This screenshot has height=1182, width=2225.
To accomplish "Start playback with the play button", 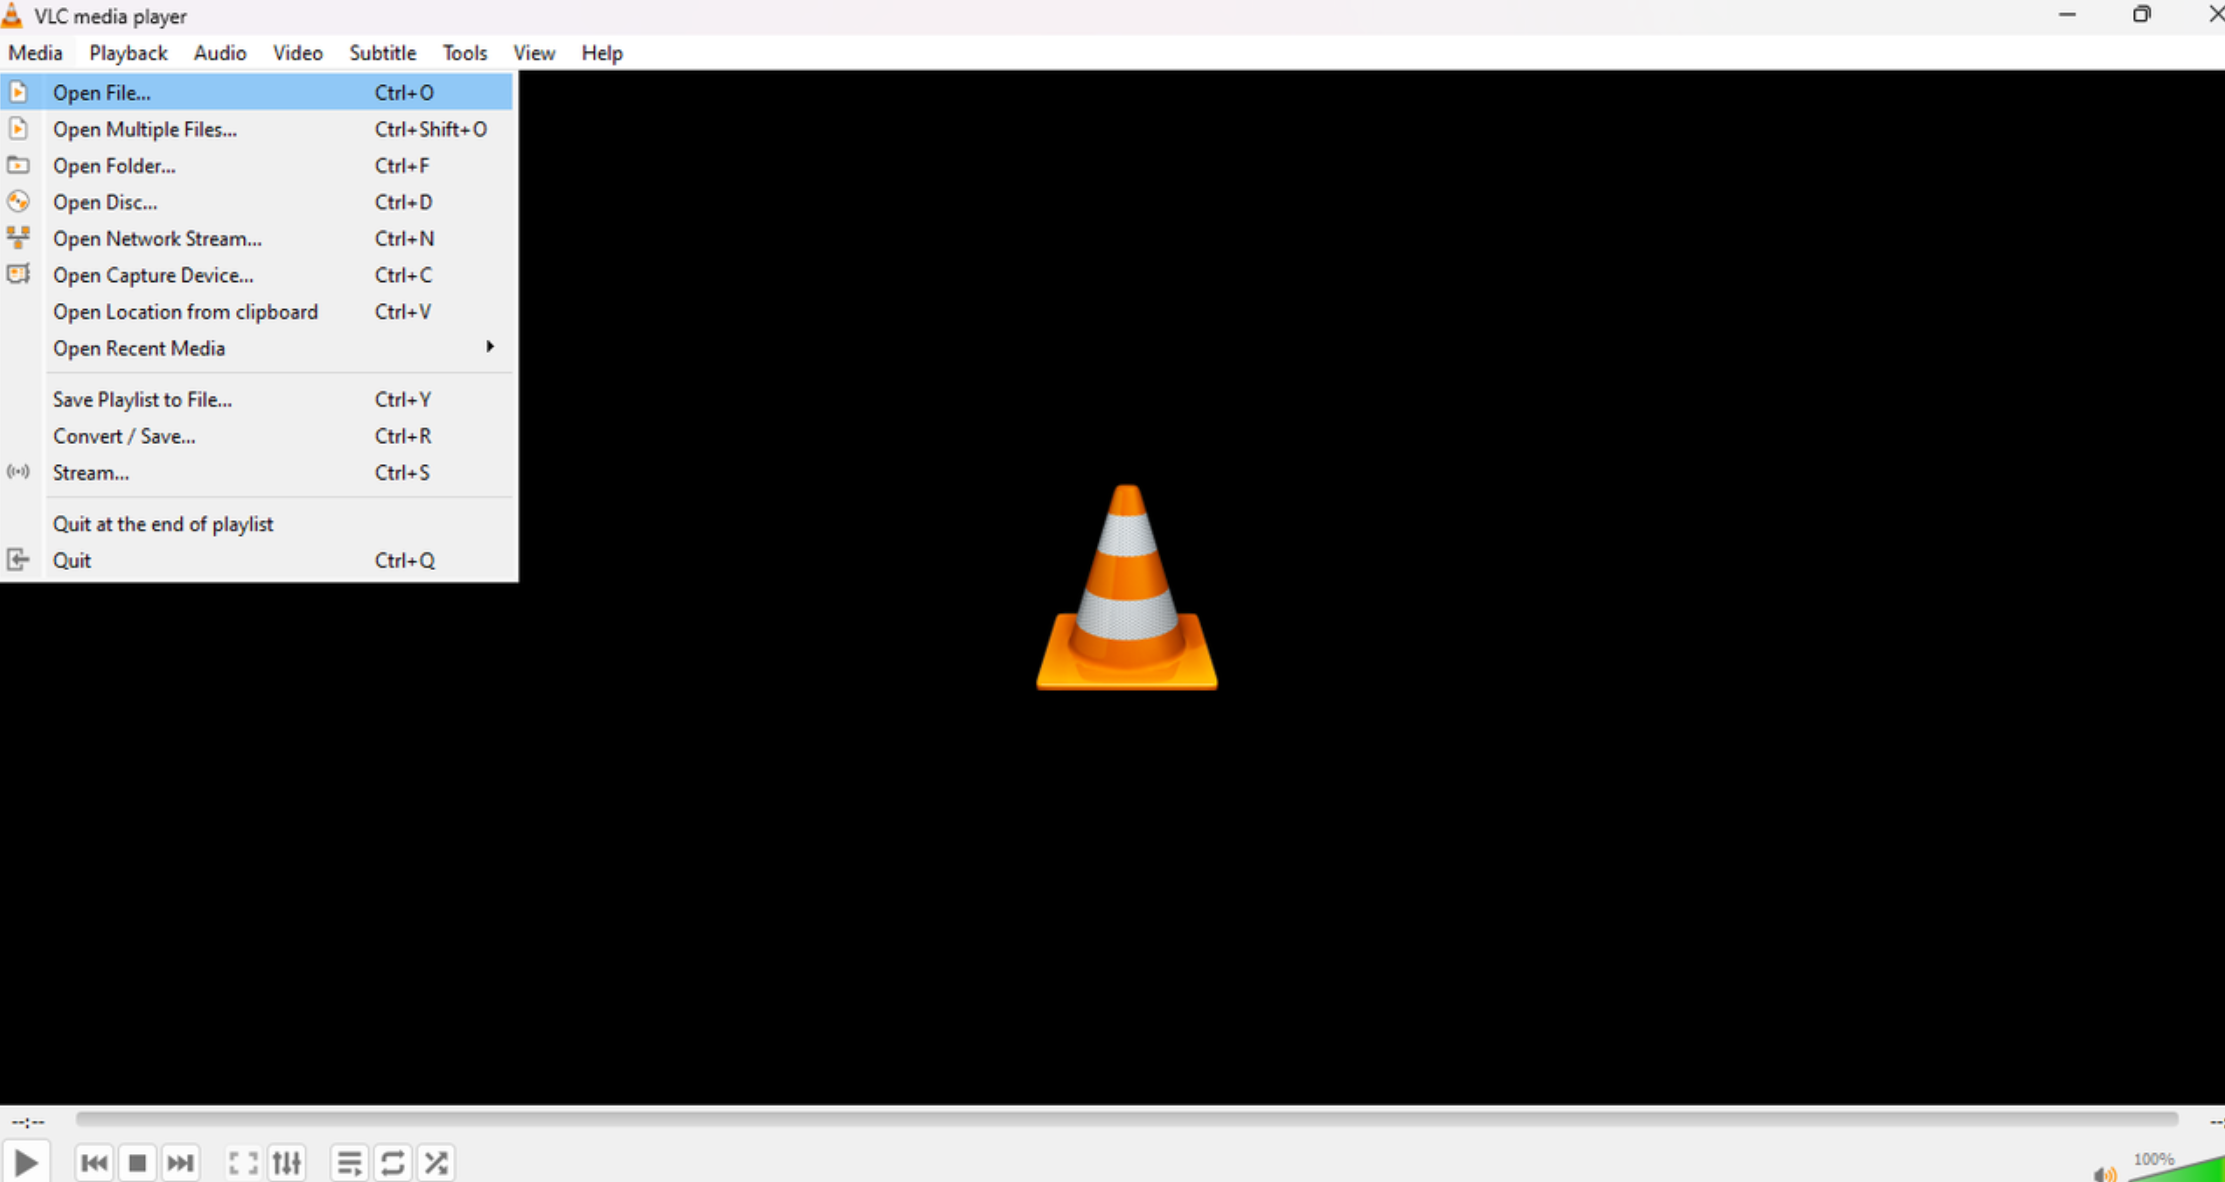I will (x=27, y=1162).
